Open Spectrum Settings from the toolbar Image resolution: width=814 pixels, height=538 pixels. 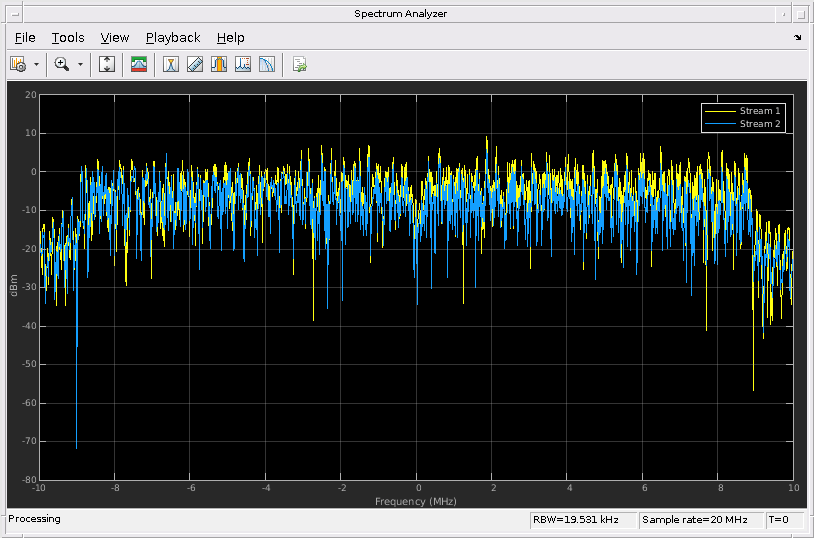click(x=139, y=64)
